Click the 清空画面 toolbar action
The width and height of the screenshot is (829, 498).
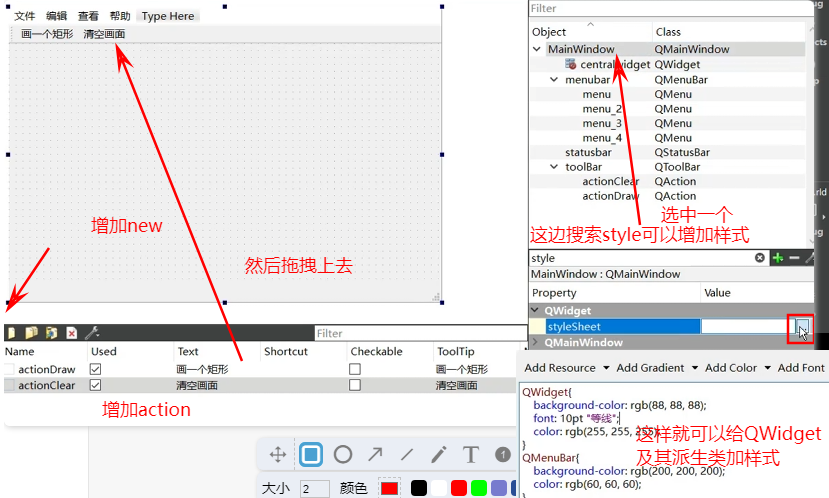(104, 34)
